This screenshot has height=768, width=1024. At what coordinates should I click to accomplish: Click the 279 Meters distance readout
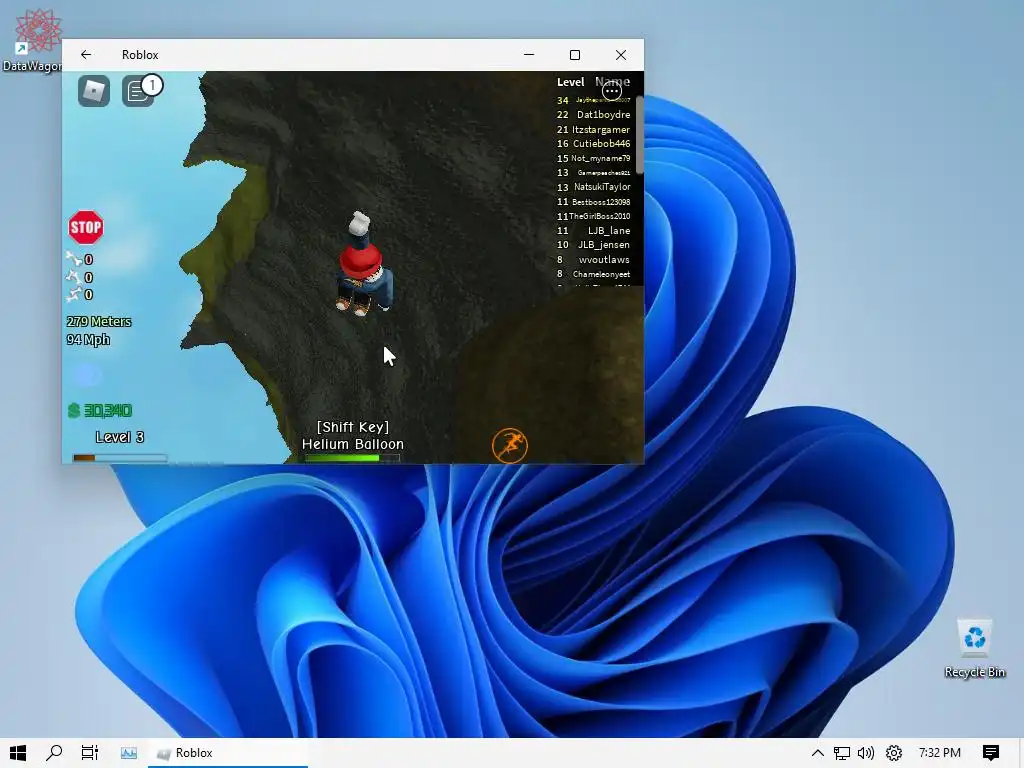pos(99,321)
